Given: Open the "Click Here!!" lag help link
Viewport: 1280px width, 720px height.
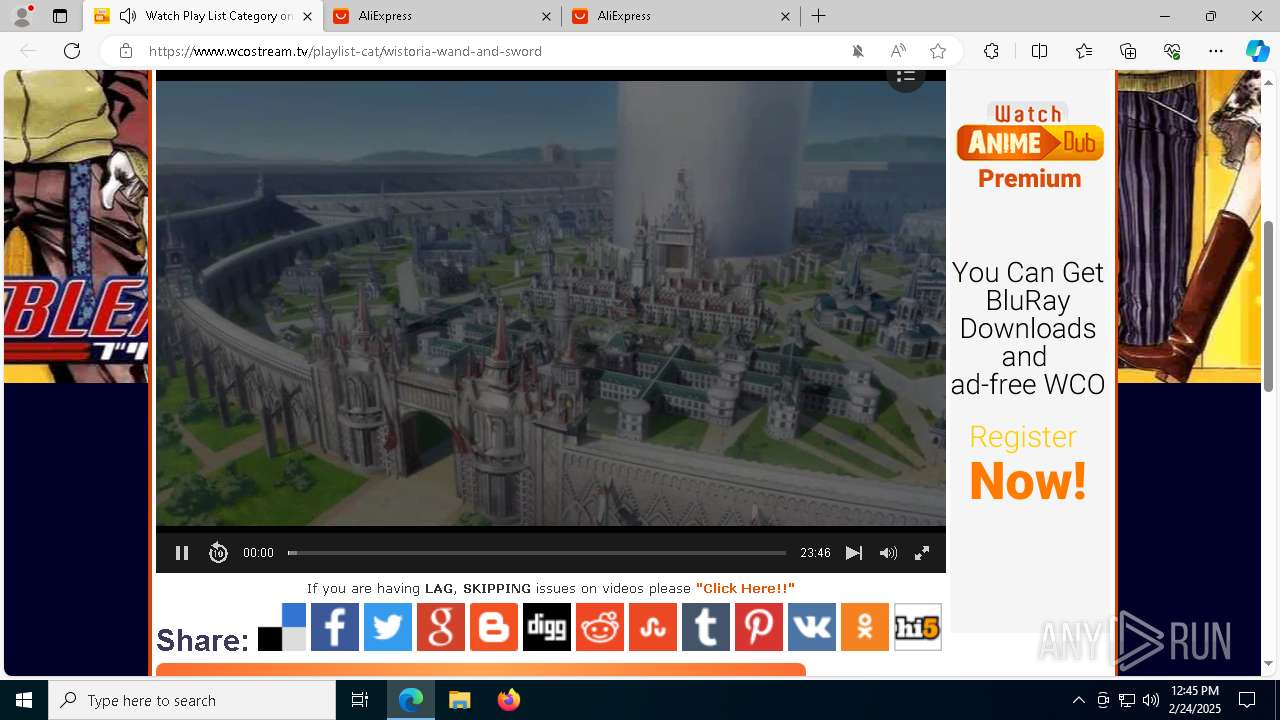Looking at the screenshot, I should point(745,588).
